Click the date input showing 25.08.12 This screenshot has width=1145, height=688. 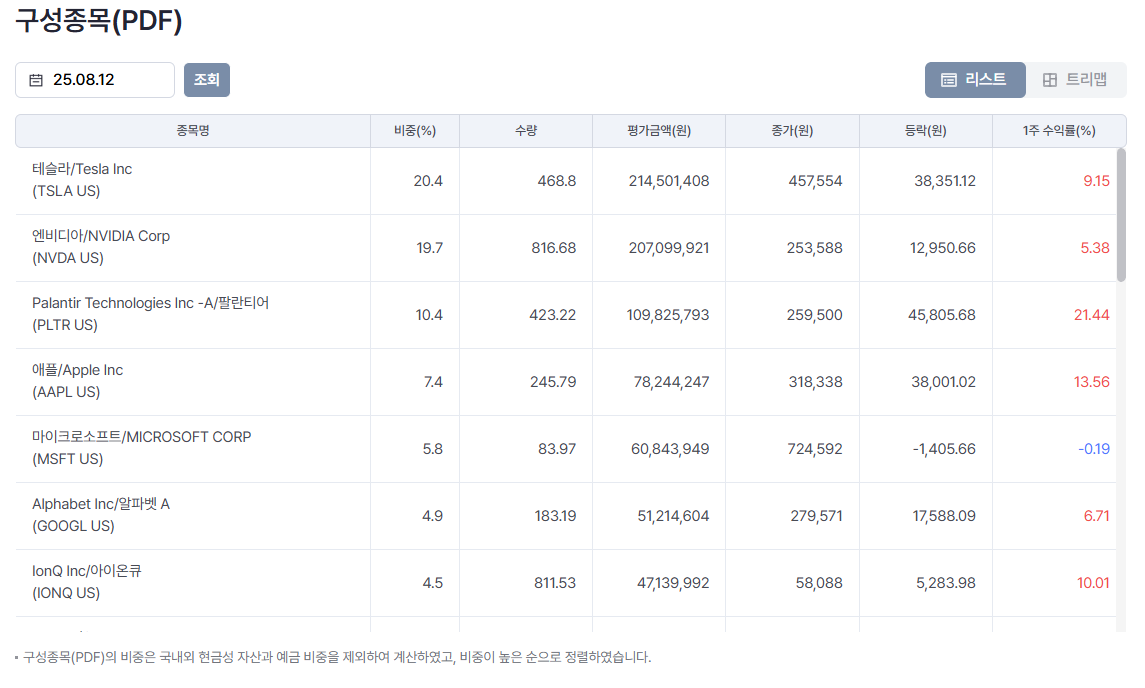click(x=95, y=80)
